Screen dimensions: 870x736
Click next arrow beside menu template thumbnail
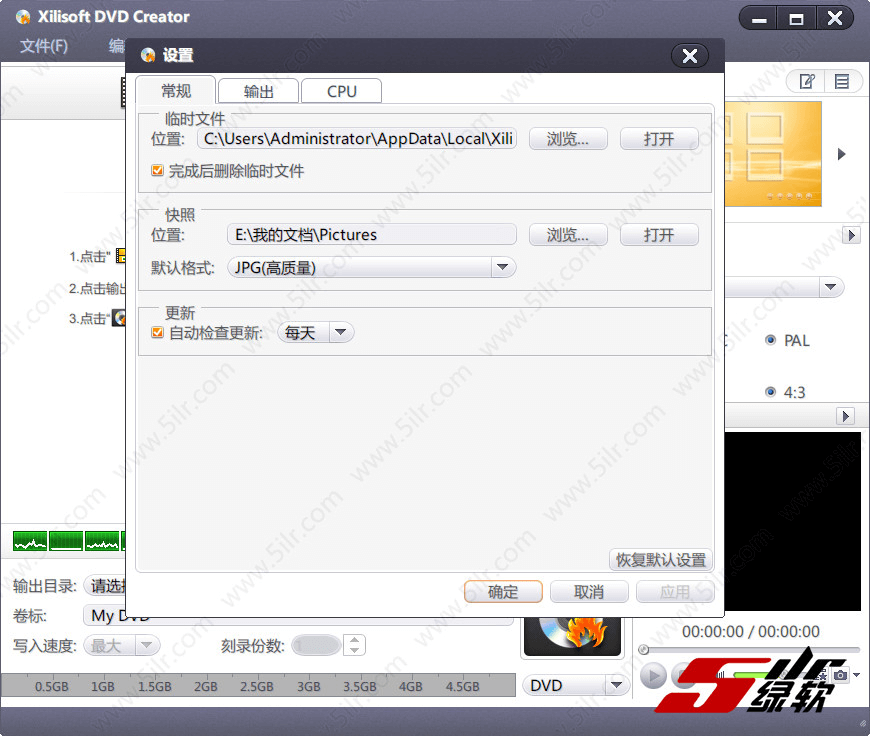tap(842, 154)
